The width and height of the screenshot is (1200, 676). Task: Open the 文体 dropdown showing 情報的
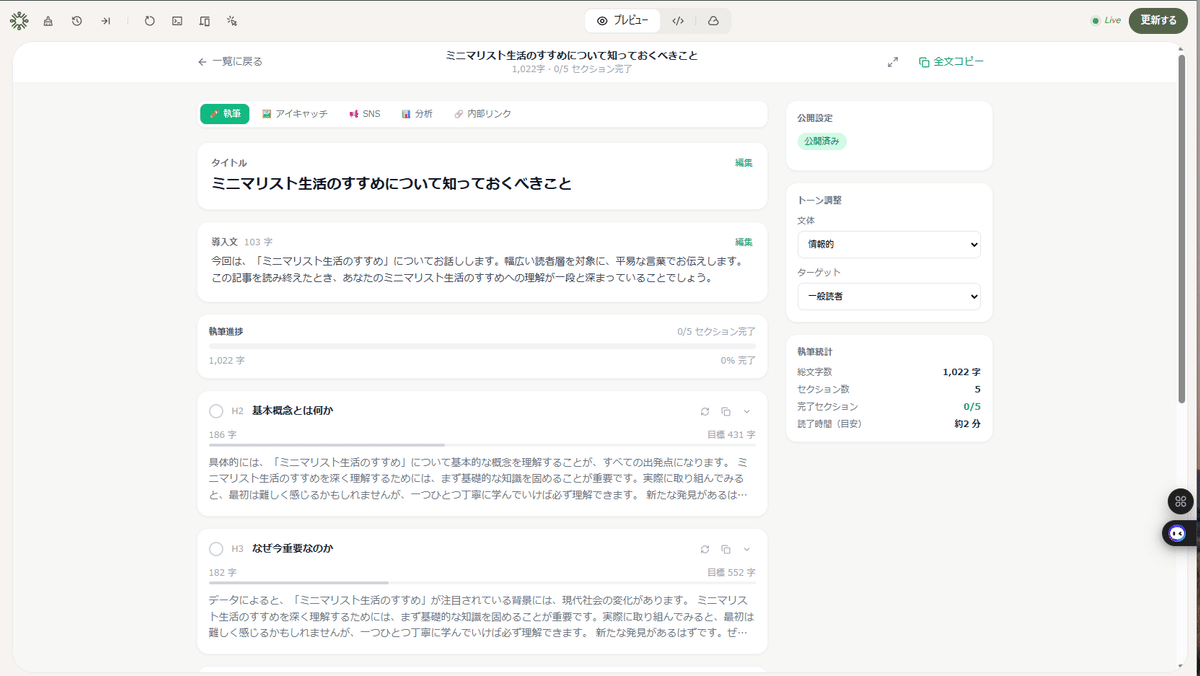888,244
